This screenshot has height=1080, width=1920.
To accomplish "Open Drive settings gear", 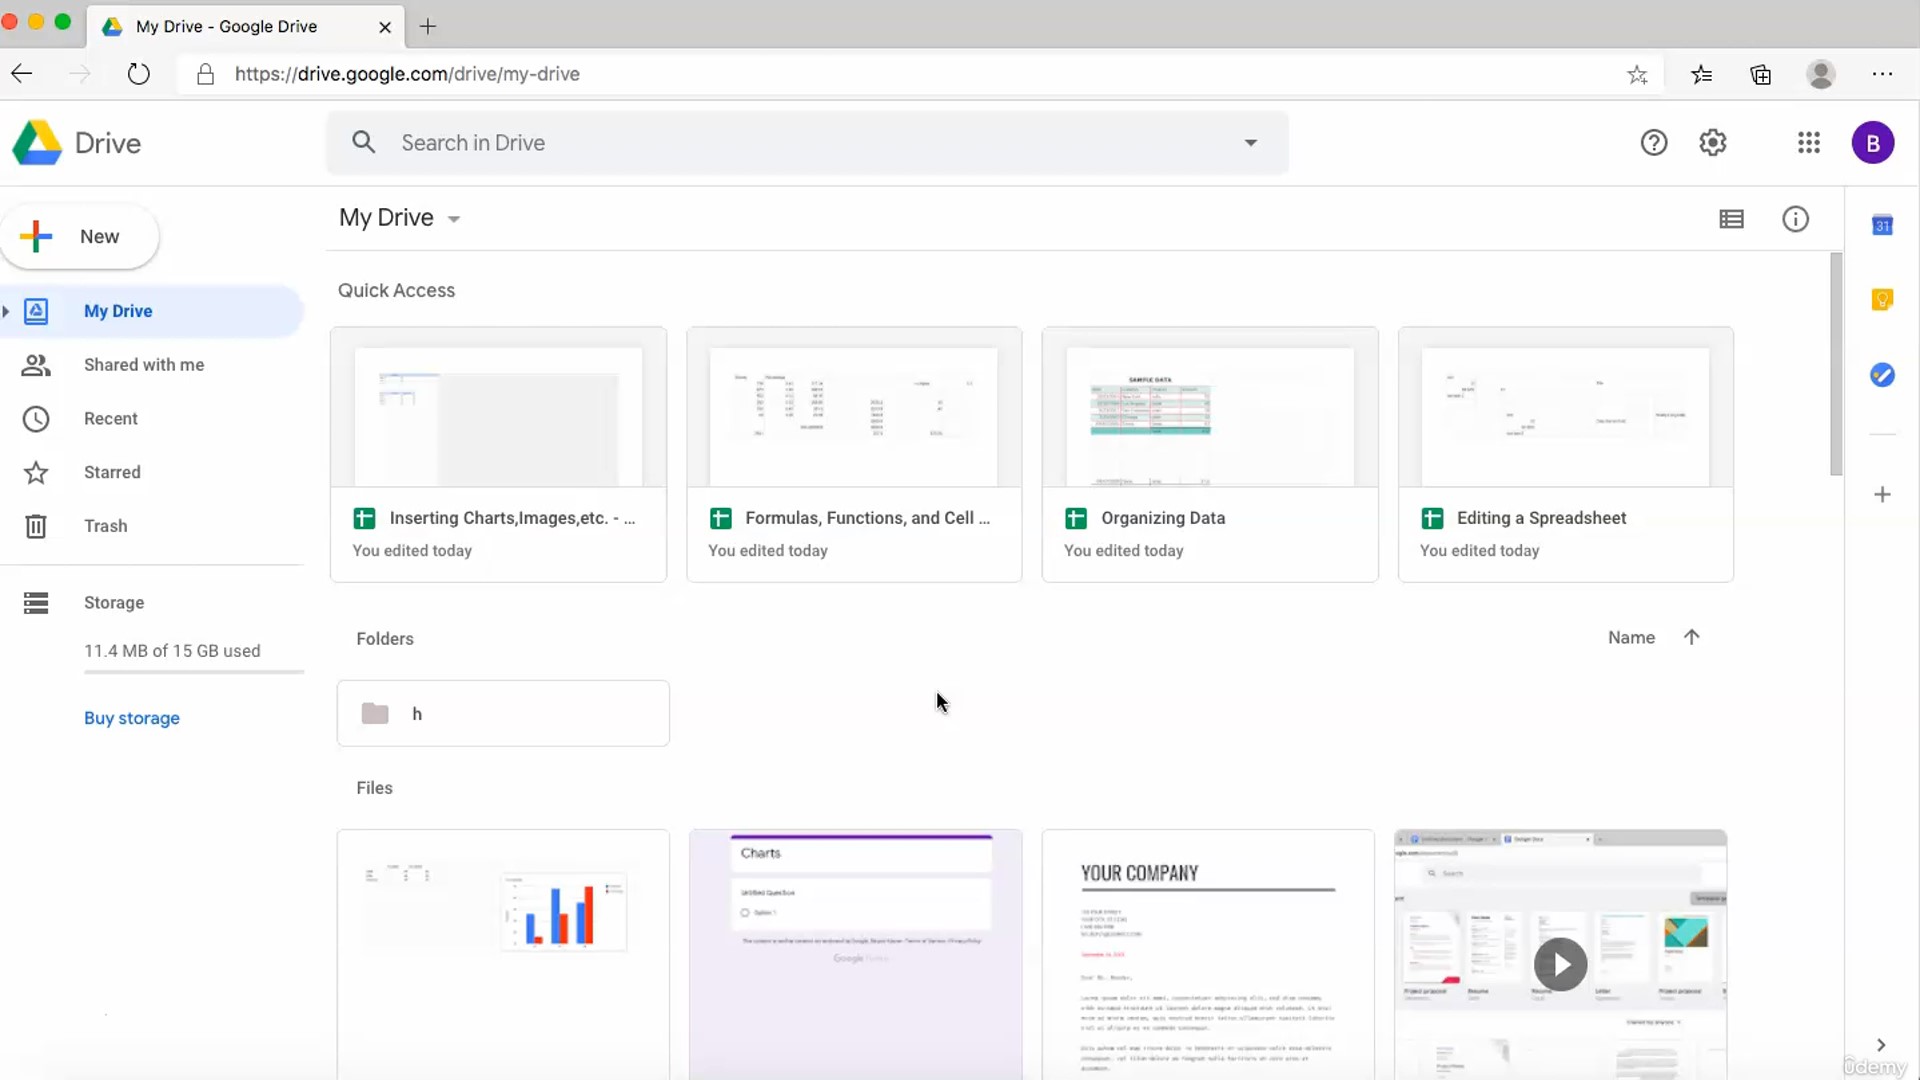I will [x=1713, y=143].
